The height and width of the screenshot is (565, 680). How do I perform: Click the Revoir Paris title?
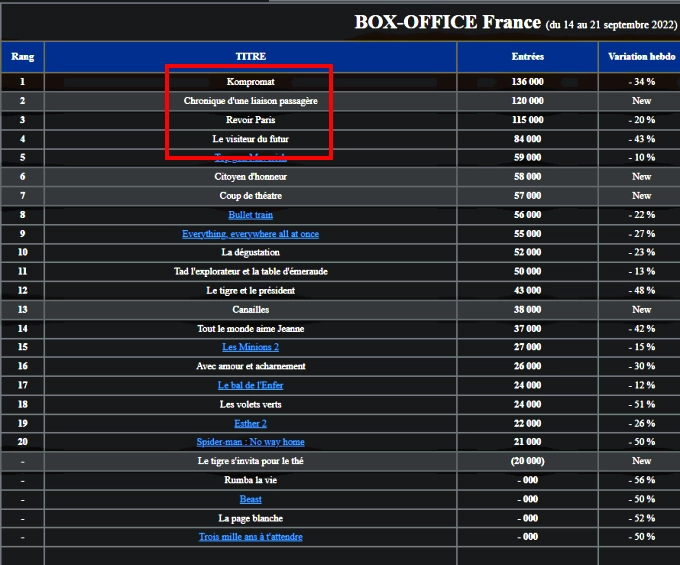coord(250,120)
